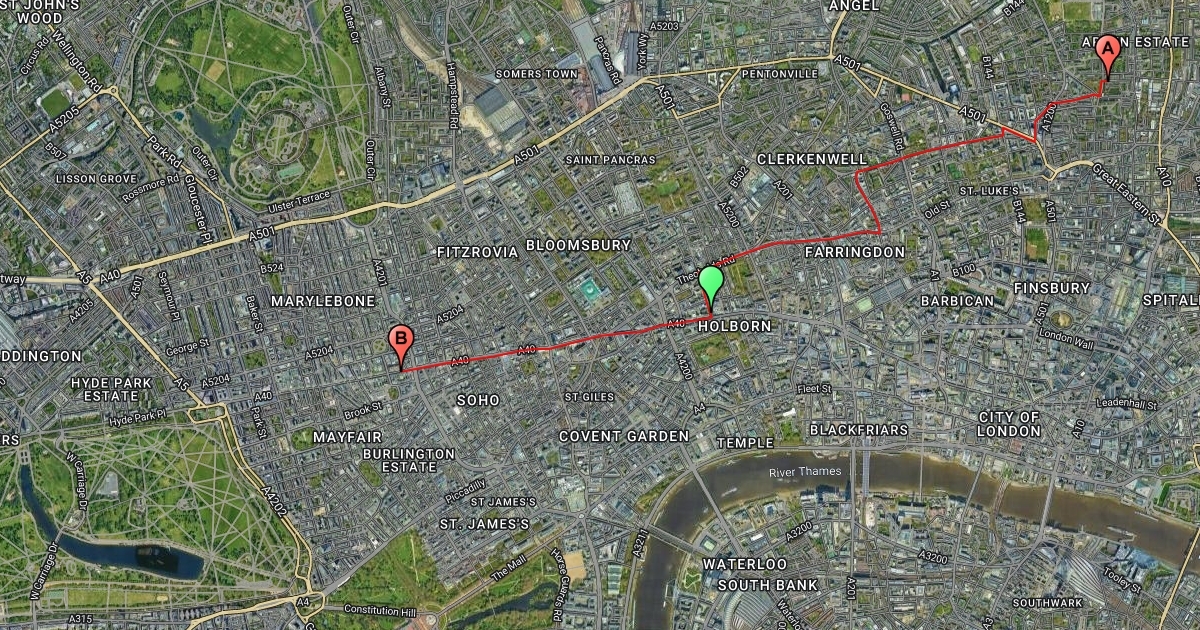Click the FITZROVIA label
1200x630 pixels.
click(474, 253)
